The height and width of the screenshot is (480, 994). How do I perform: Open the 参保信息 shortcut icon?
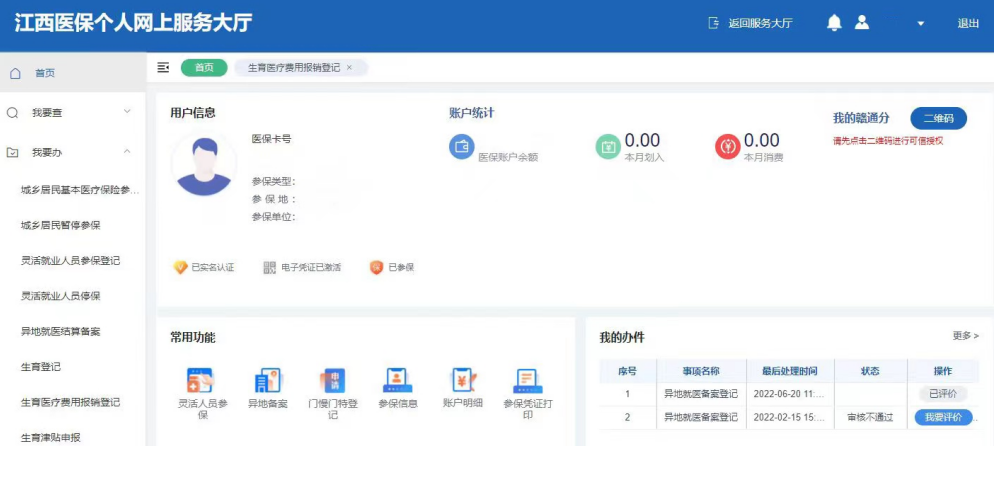click(x=398, y=380)
